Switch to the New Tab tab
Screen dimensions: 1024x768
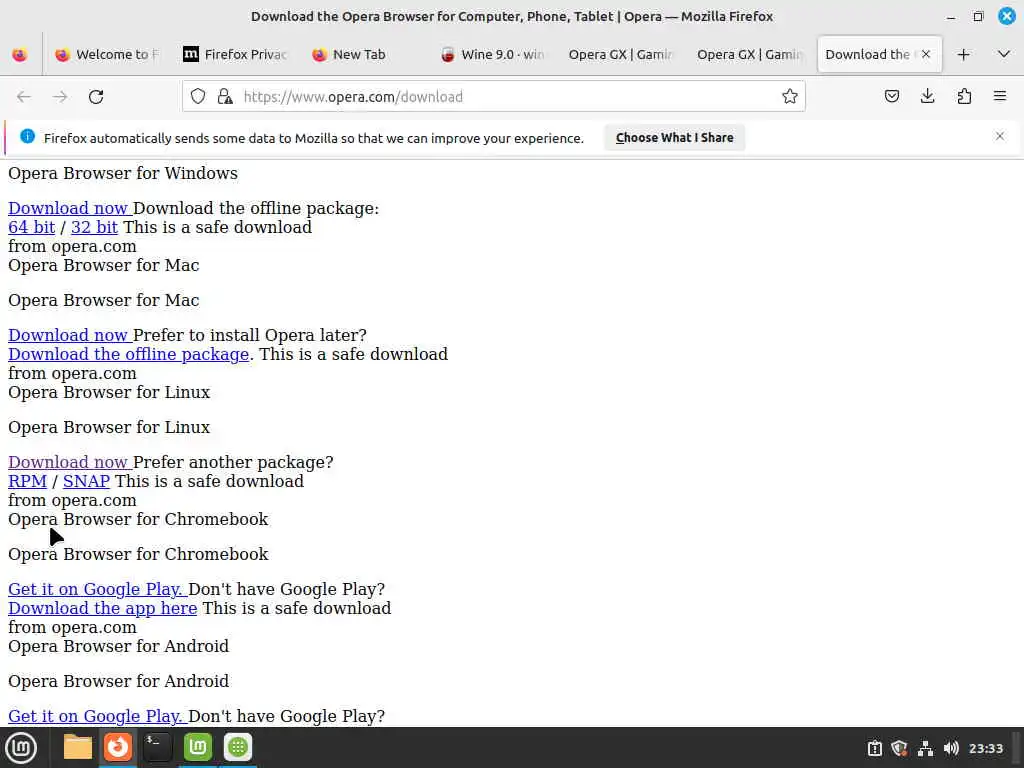pos(363,55)
